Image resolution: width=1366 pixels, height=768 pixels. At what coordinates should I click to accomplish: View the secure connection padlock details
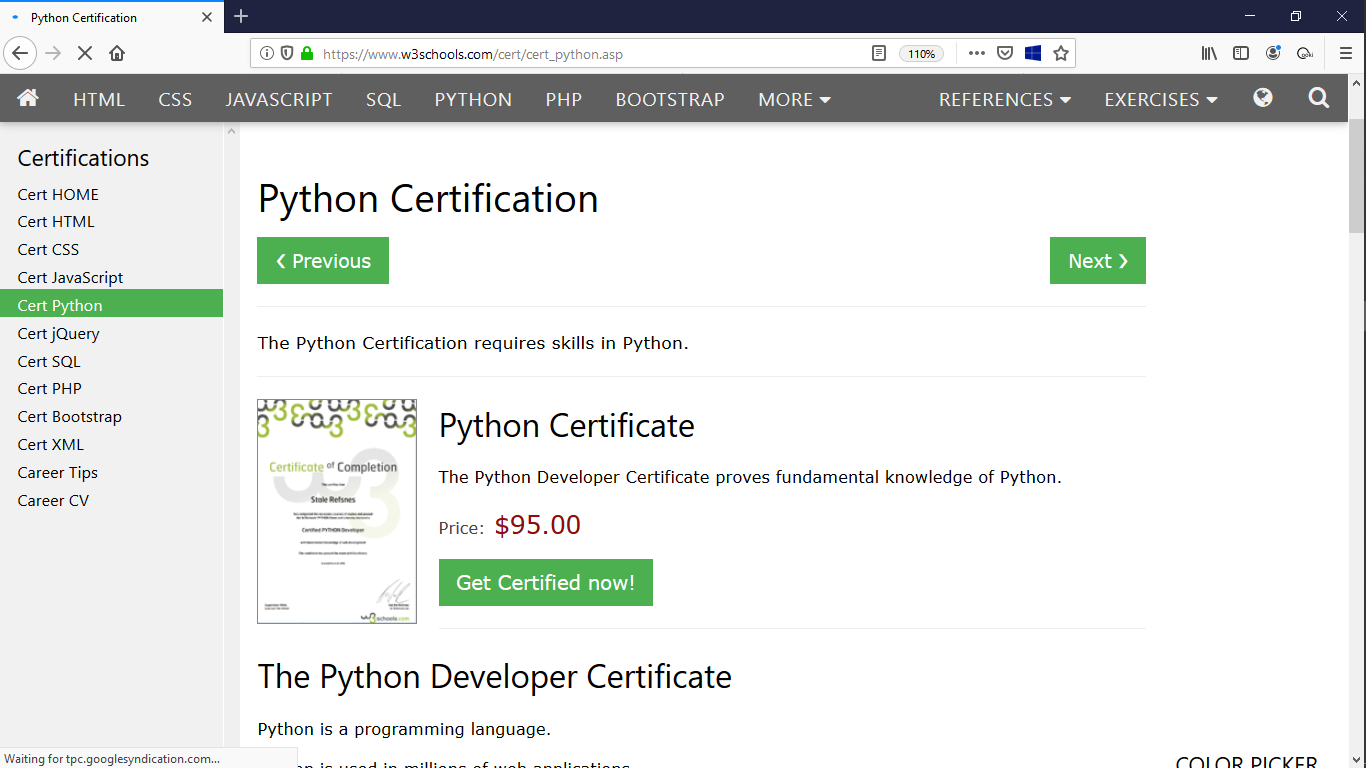[x=307, y=53]
